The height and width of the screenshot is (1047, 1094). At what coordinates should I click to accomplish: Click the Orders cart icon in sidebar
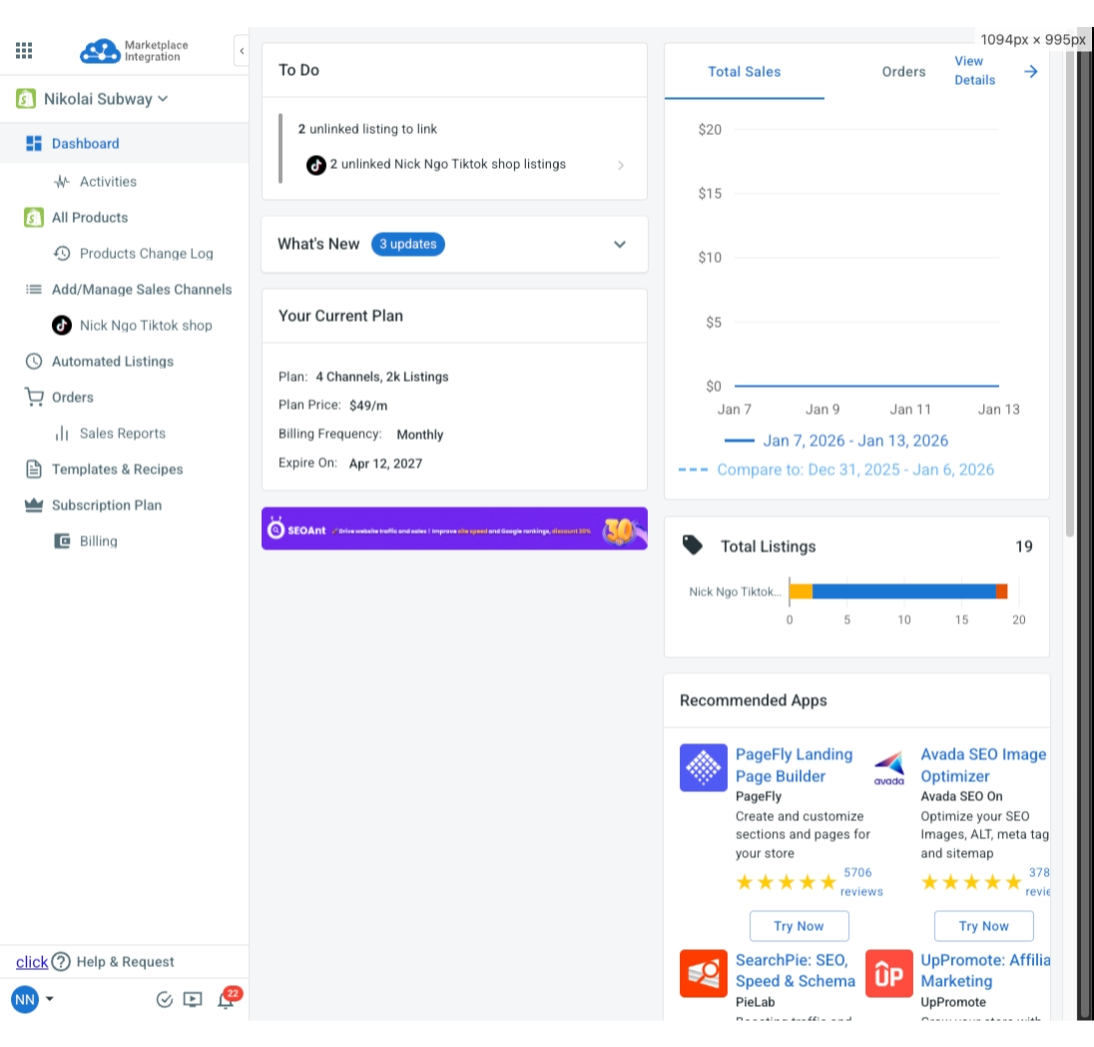pyautogui.click(x=34, y=397)
